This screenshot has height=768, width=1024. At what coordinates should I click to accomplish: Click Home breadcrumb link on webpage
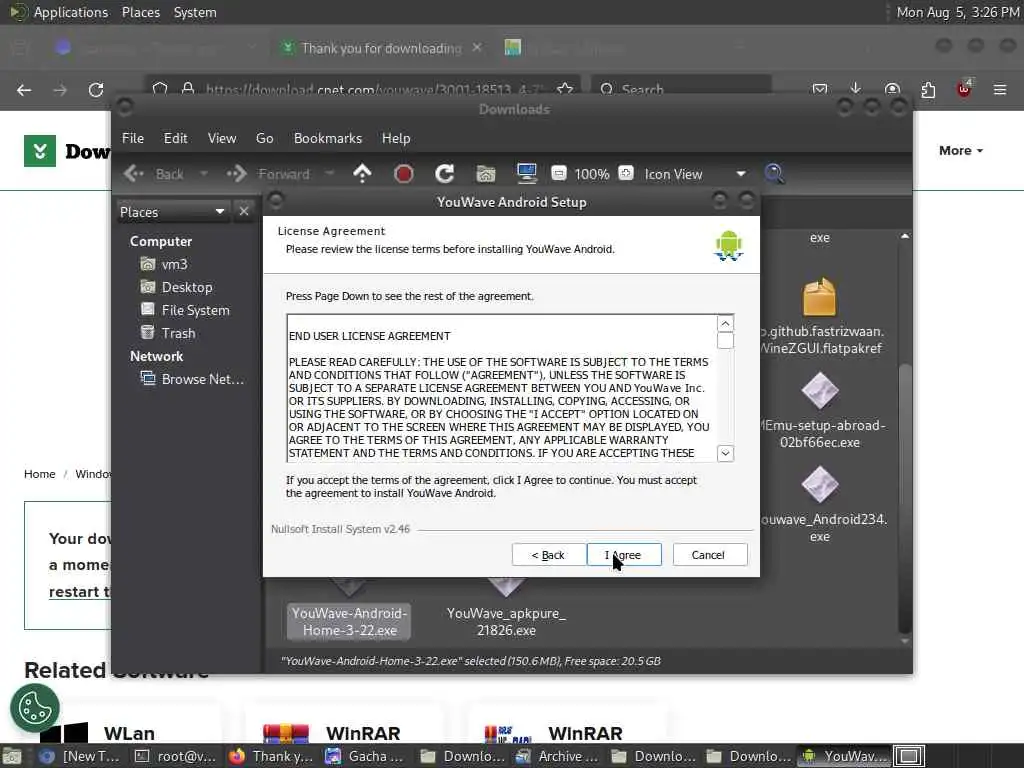[40, 474]
